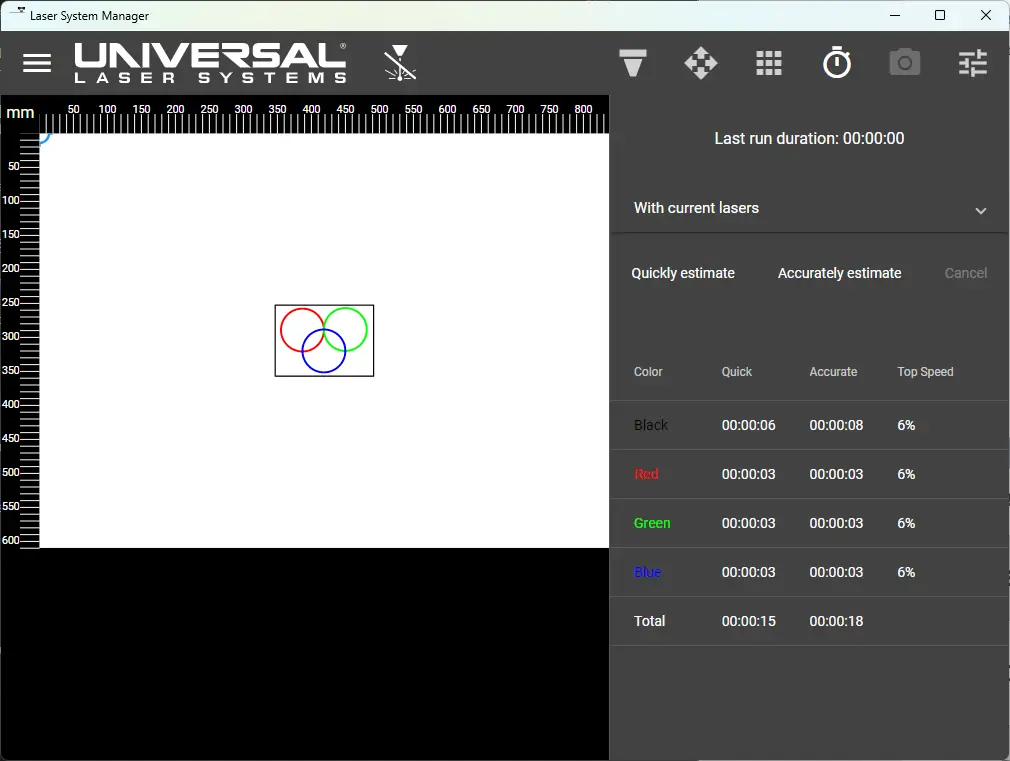The image size is (1010, 761).
Task: Select the Red color row
Action: click(x=646, y=474)
